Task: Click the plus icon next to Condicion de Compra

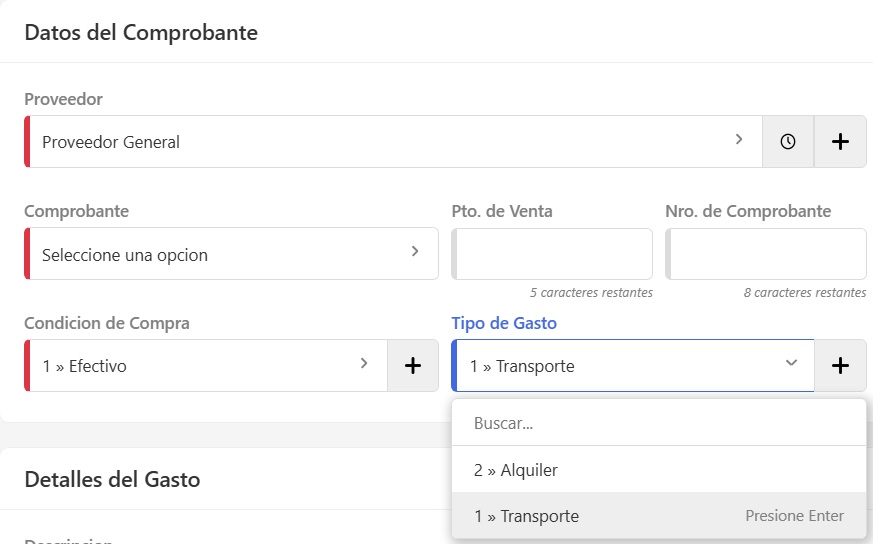Action: pos(412,366)
